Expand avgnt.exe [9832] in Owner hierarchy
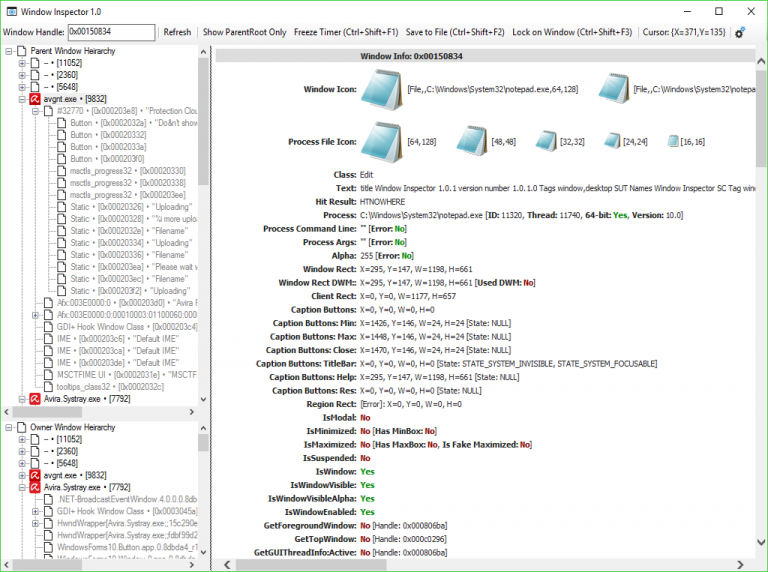The height and width of the screenshot is (572, 768). click(22, 476)
